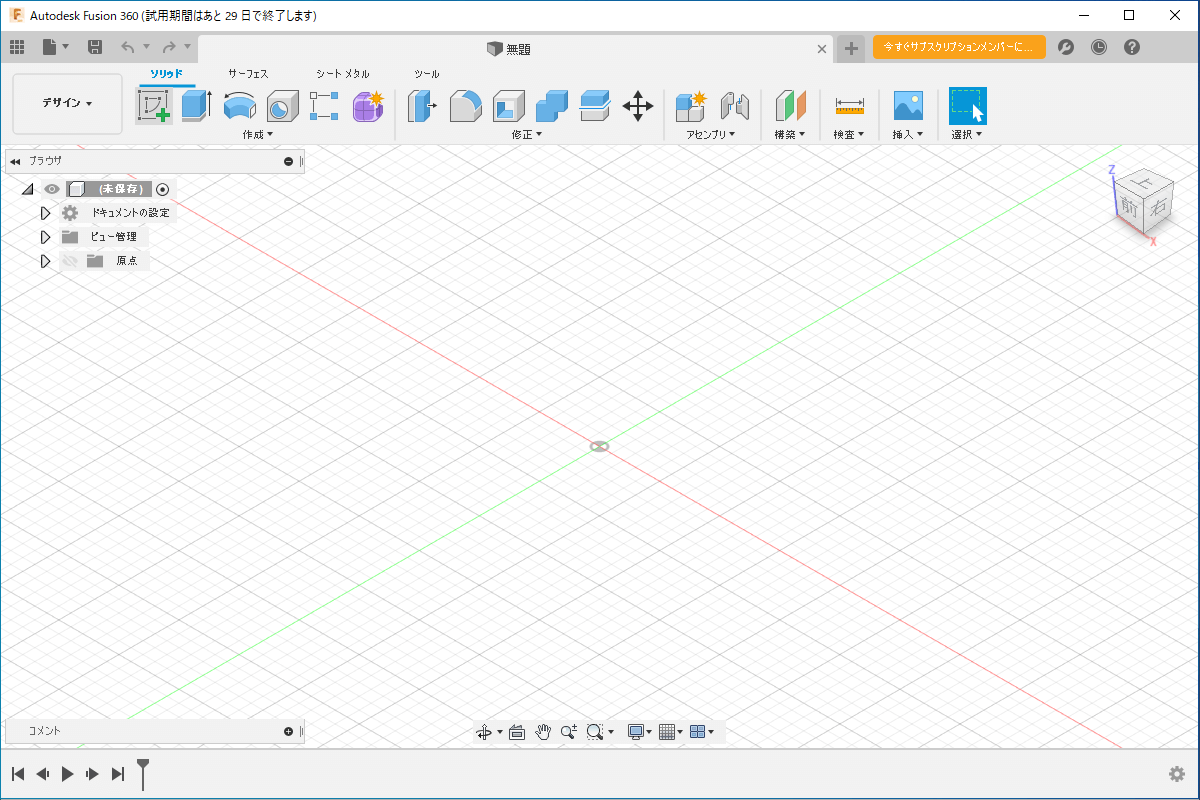Viewport: 1200px width, 800px height.
Task: Toggle visibility of the 原点 folder
Action: click(x=70, y=261)
